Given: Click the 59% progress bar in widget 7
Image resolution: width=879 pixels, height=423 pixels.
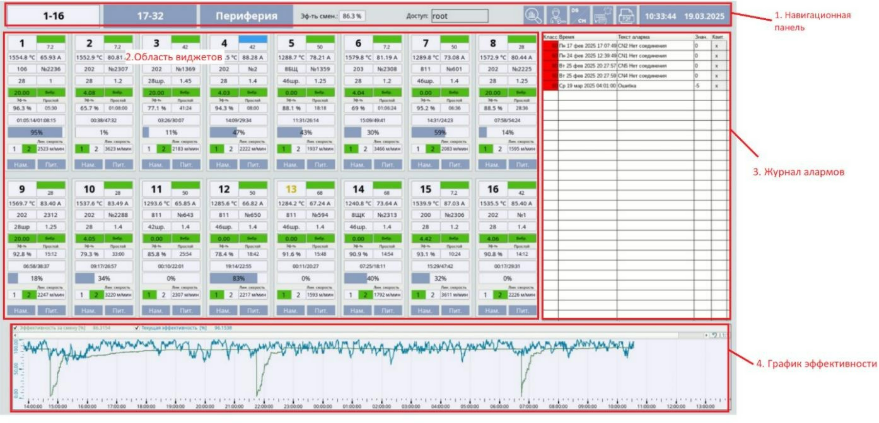Looking at the screenshot, I should [440, 132].
